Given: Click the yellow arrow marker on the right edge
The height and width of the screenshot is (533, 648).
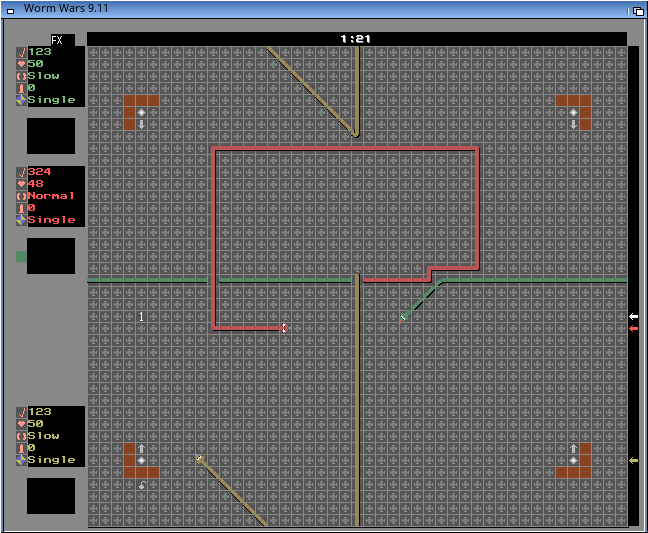Looking at the screenshot, I should click(x=633, y=460).
